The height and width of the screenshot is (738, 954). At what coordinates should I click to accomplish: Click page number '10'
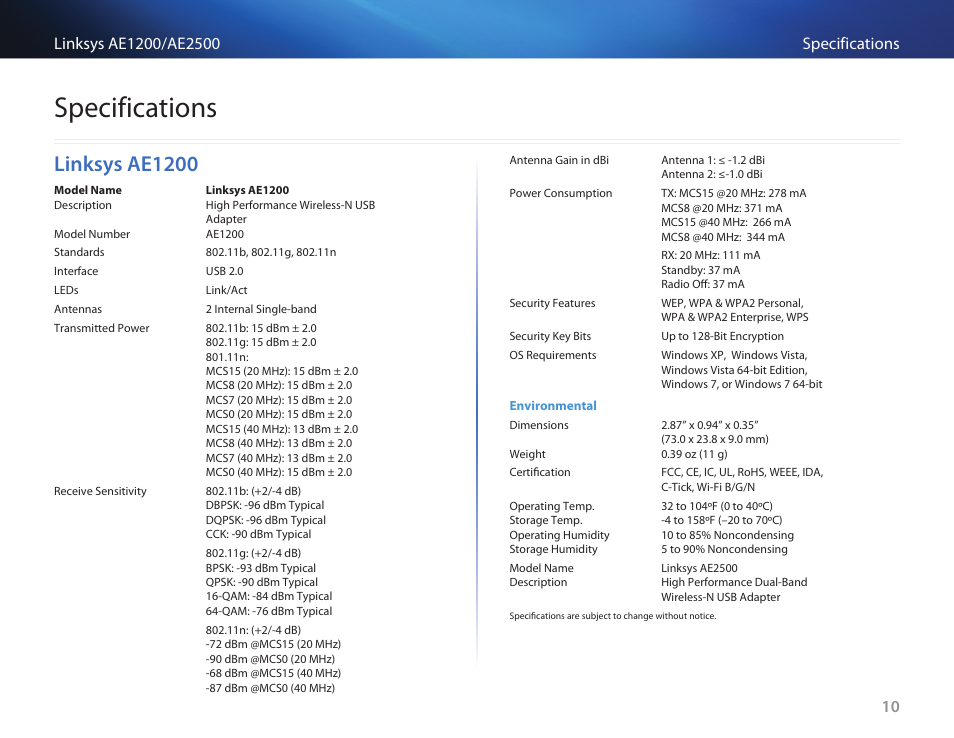(x=891, y=707)
